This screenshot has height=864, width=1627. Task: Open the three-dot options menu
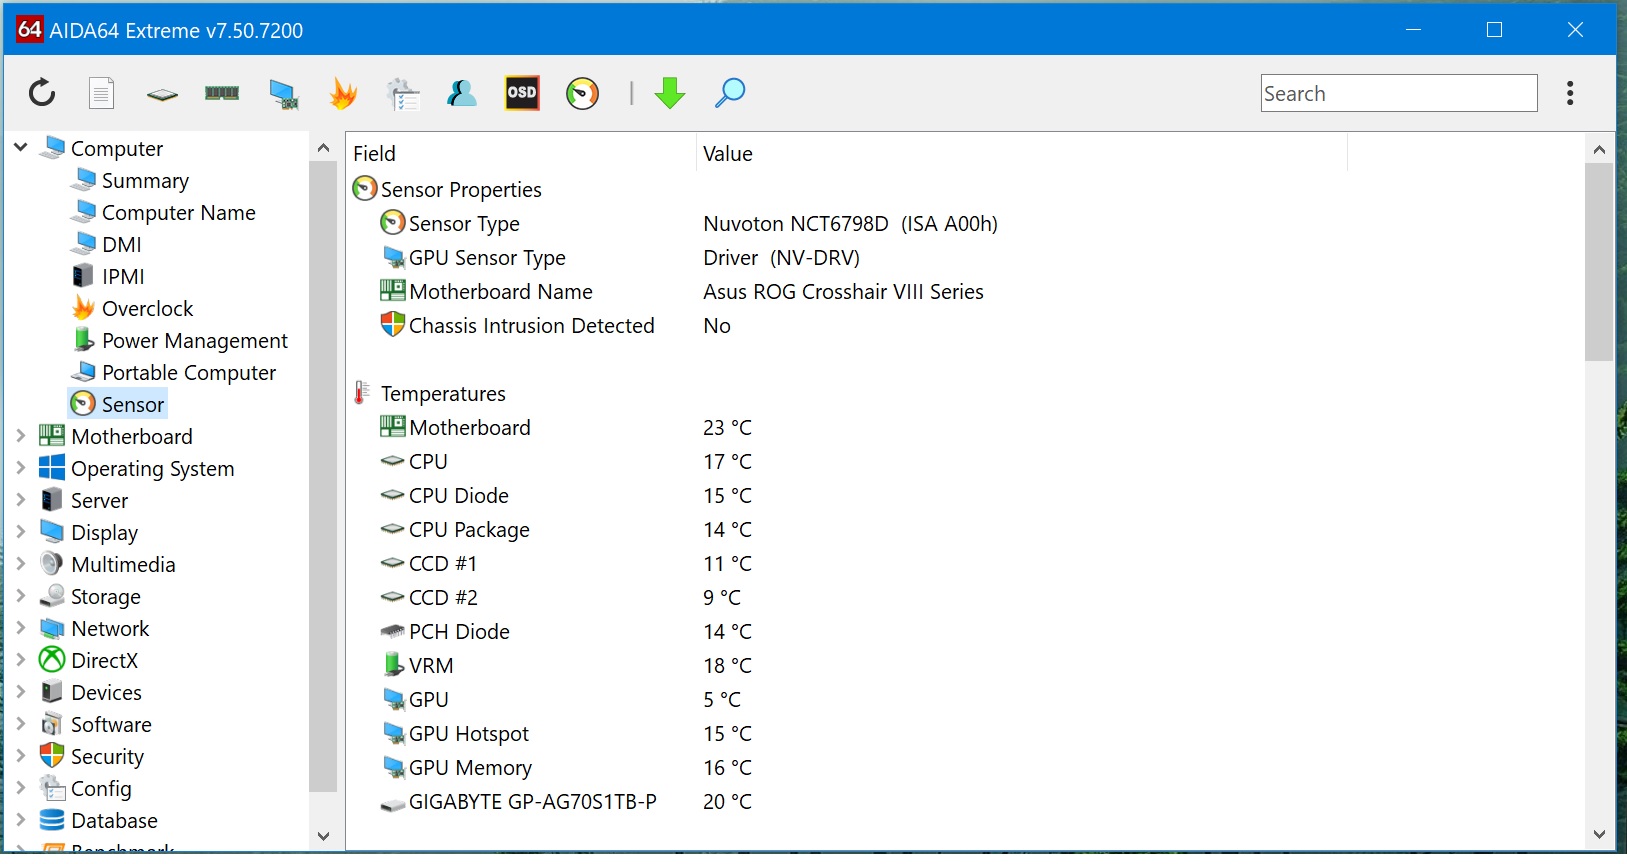click(1570, 93)
